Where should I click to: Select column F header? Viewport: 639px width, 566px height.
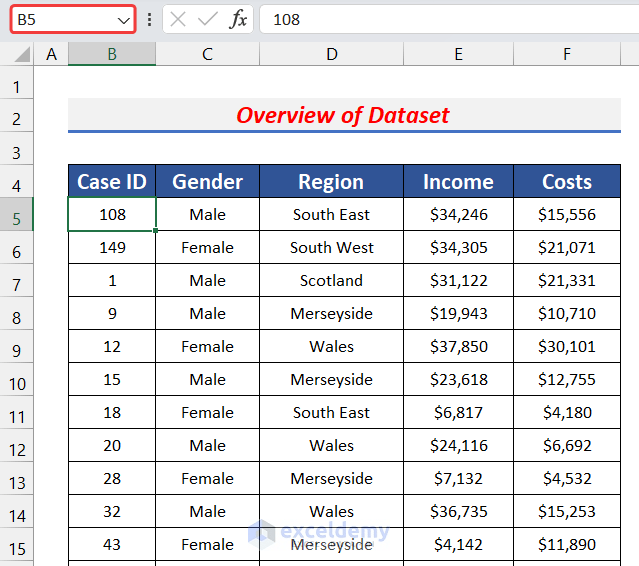[x=567, y=54]
